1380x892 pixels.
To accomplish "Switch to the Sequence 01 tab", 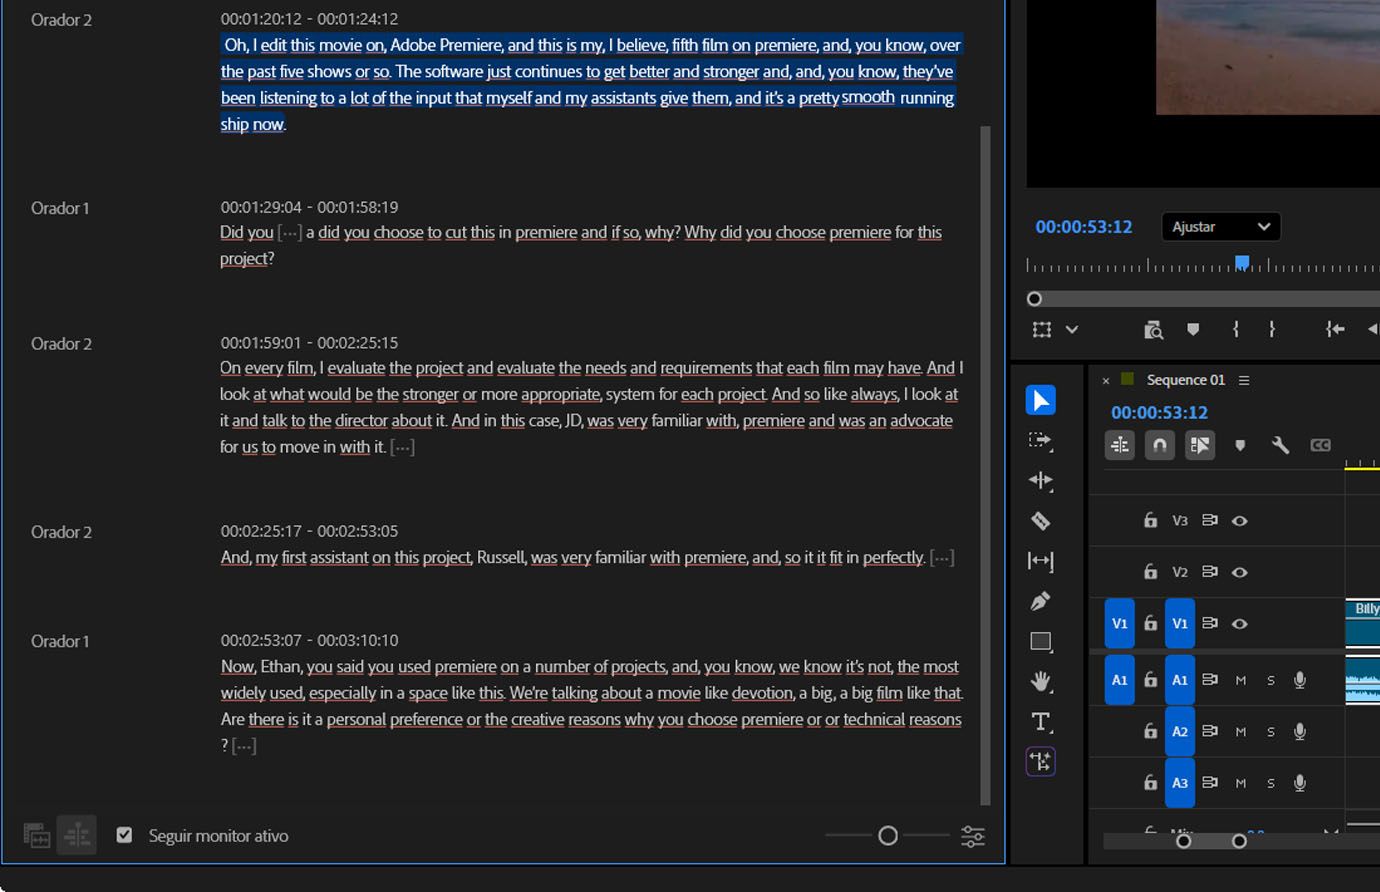I will 1185,379.
